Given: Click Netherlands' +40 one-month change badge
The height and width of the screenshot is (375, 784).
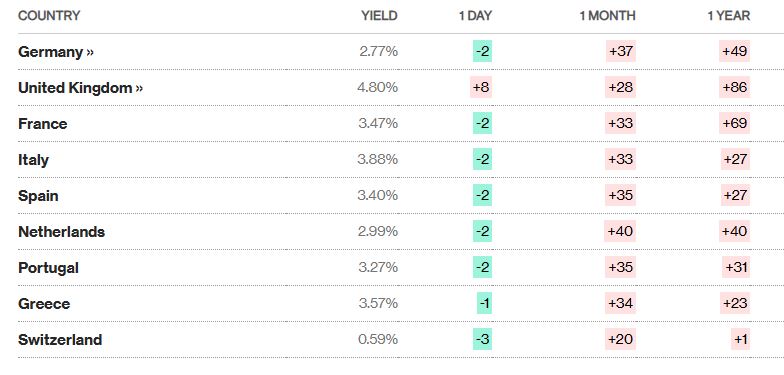Looking at the screenshot, I should (x=620, y=232).
